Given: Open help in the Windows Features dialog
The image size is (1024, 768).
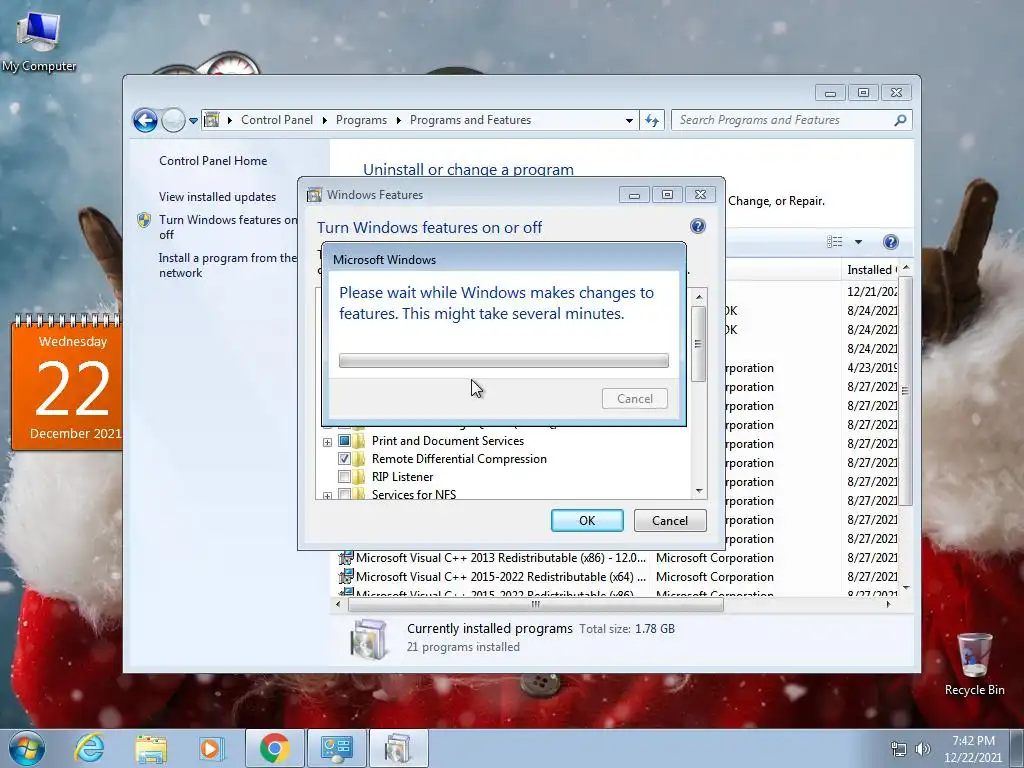Looking at the screenshot, I should pyautogui.click(x=697, y=226).
